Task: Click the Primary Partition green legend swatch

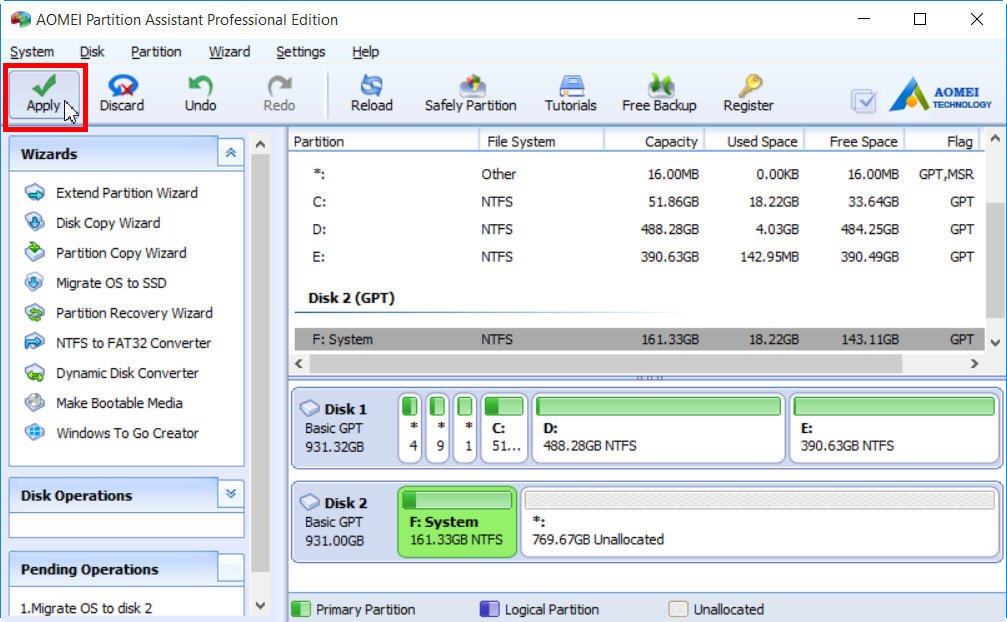Action: coord(301,609)
